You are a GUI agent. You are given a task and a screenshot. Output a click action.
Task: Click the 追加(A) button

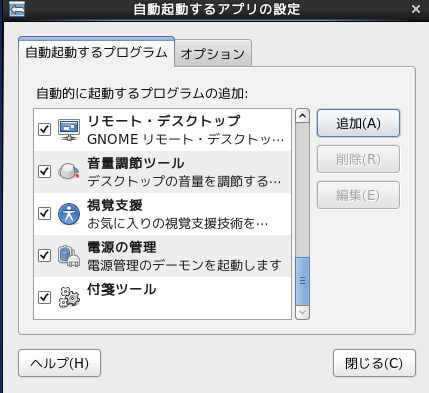coord(358,123)
